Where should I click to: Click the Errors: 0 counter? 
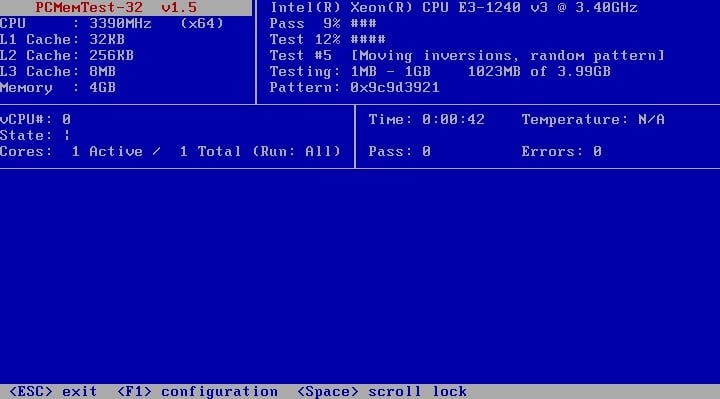[x=562, y=152]
